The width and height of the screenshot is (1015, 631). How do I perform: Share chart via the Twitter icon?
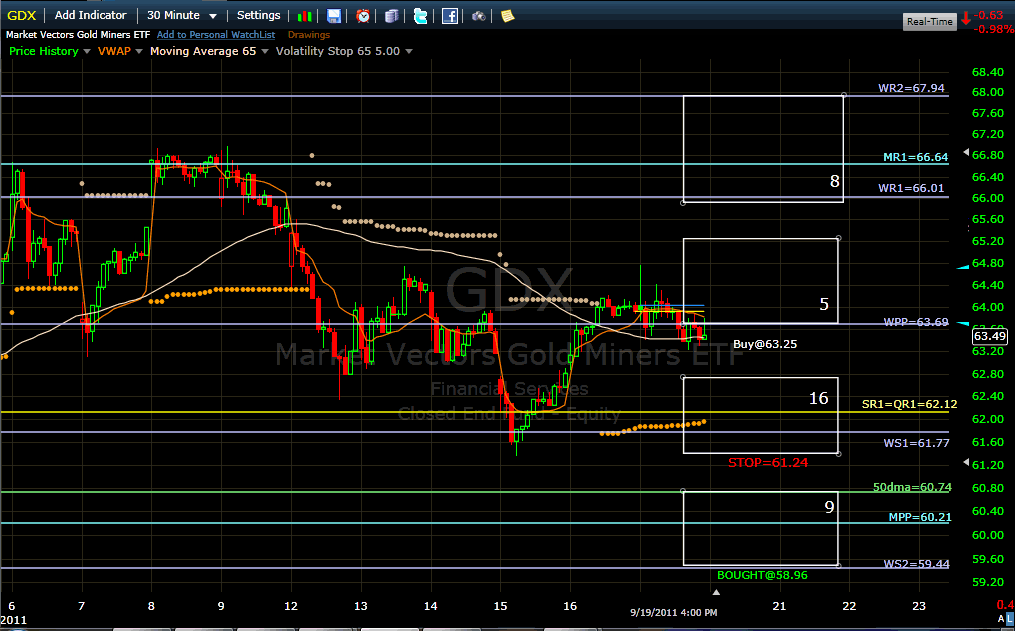pyautogui.click(x=421, y=16)
